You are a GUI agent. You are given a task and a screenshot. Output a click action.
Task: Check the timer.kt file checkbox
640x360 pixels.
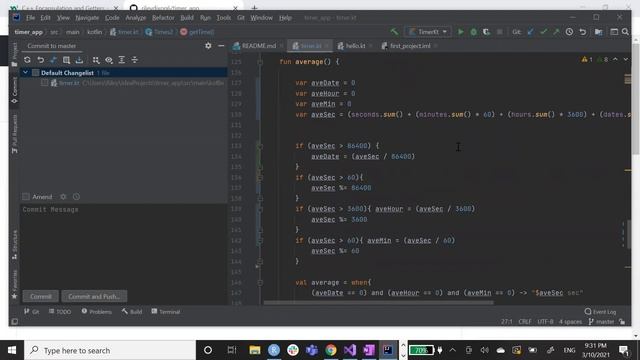[44, 83]
